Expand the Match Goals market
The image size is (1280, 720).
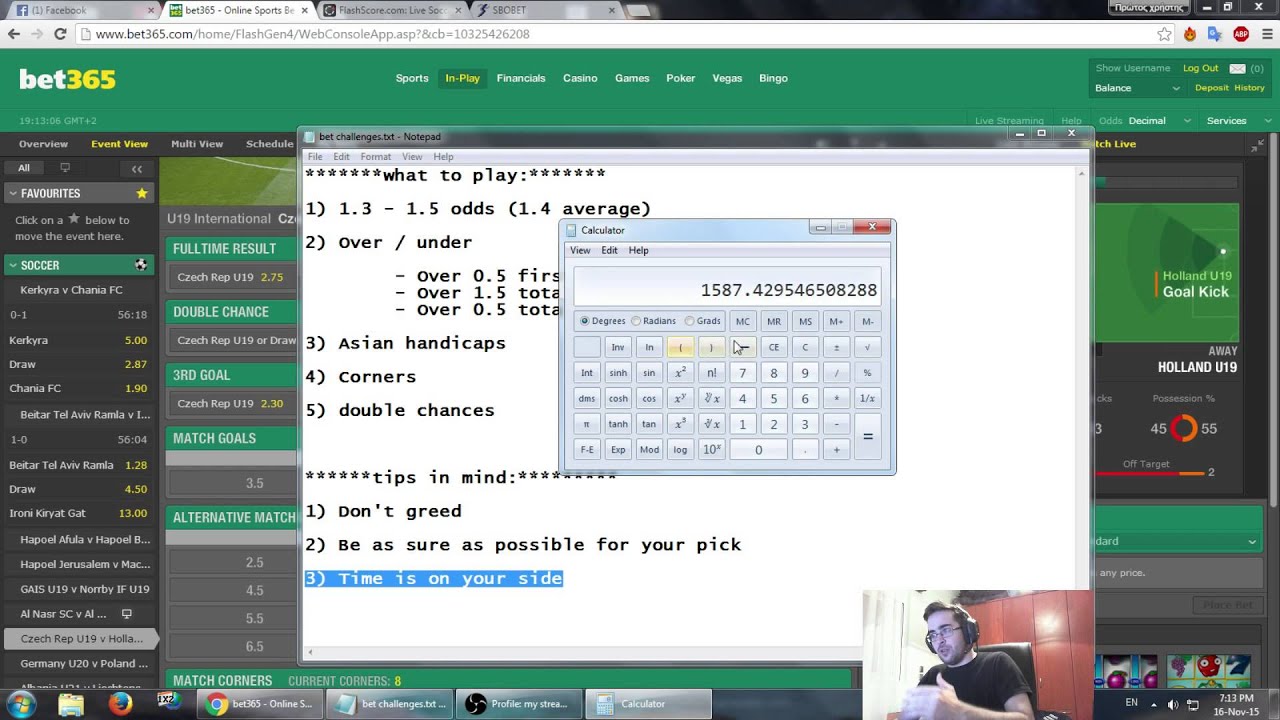click(x=232, y=438)
